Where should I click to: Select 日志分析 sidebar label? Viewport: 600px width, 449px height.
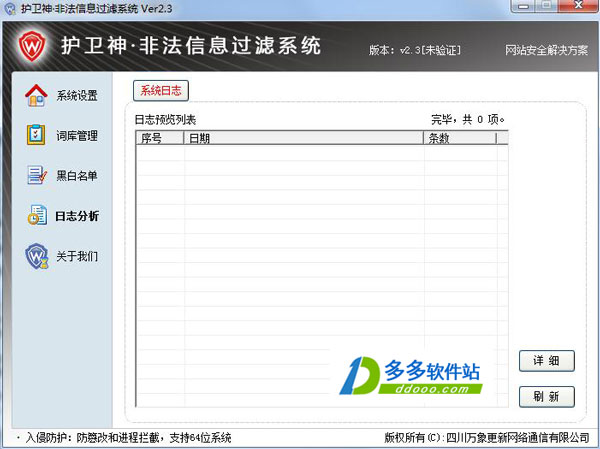[77, 216]
